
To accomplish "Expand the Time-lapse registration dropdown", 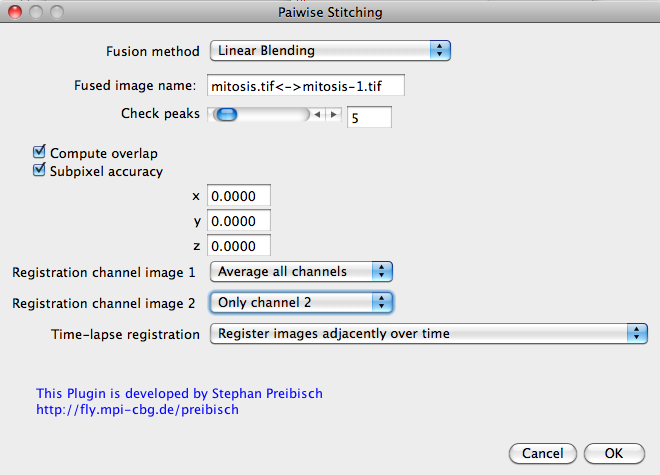I will 428,334.
